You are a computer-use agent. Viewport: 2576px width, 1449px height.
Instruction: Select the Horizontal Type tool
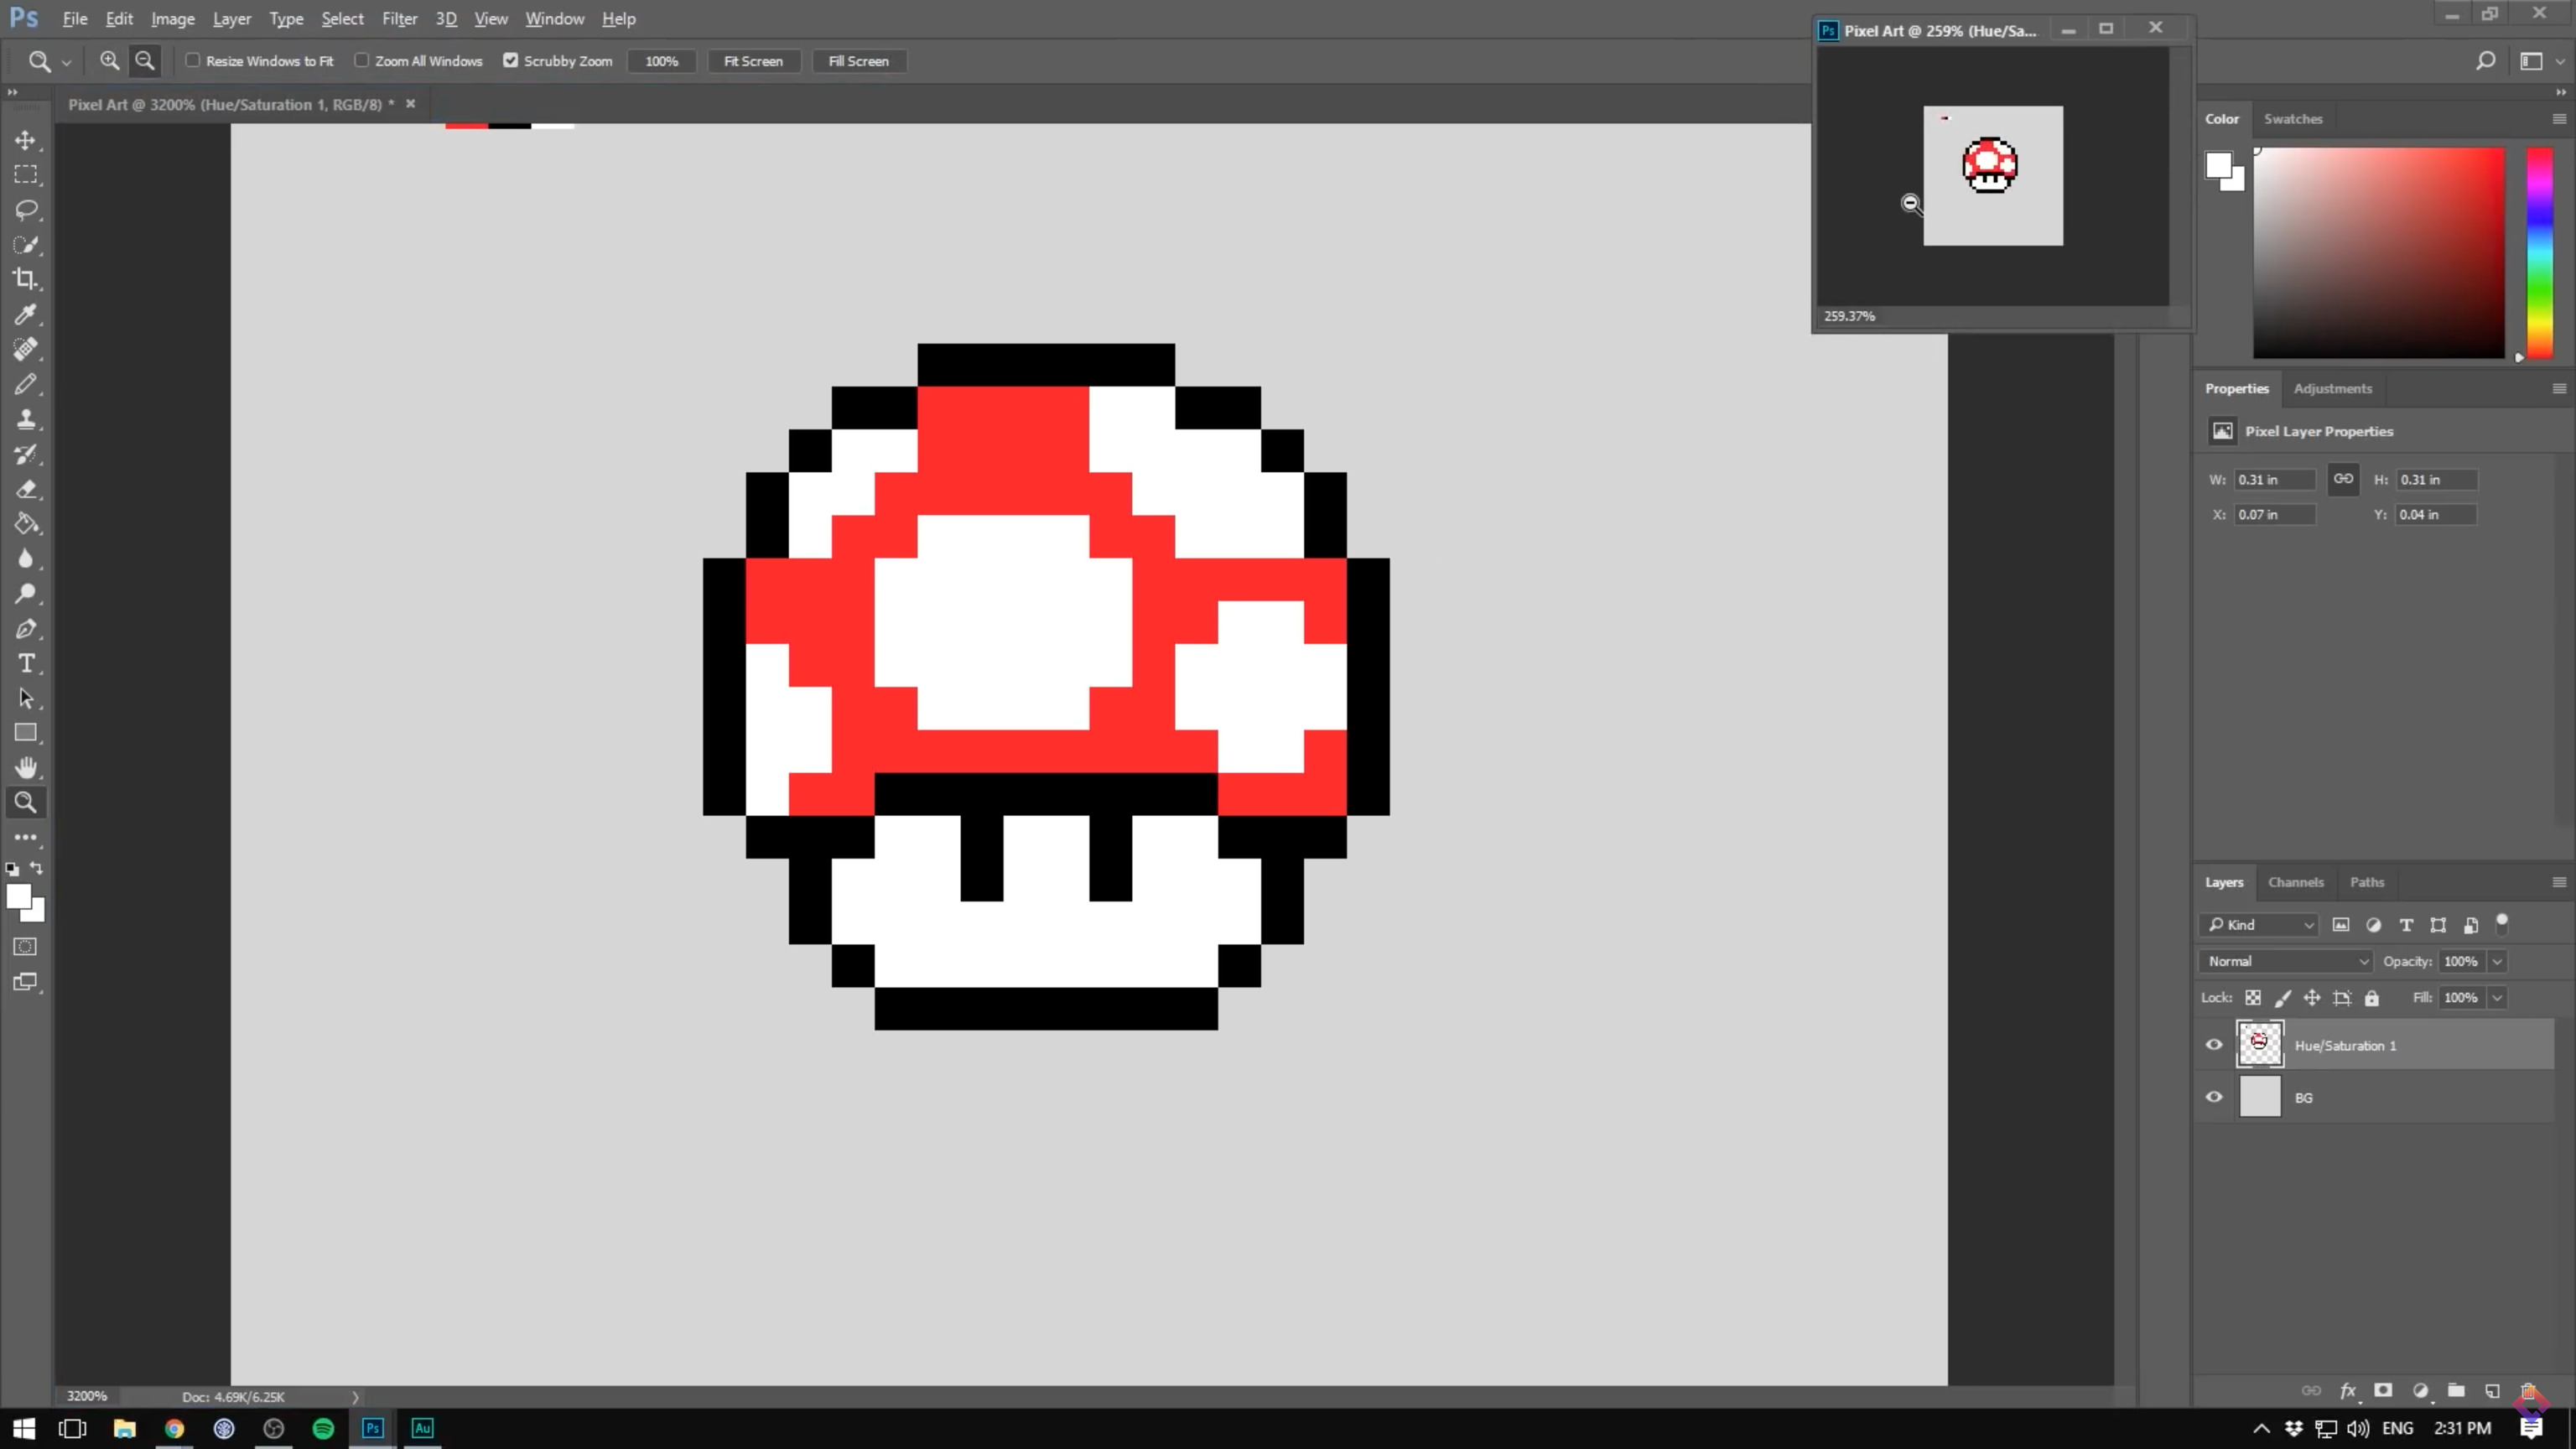pyautogui.click(x=26, y=664)
